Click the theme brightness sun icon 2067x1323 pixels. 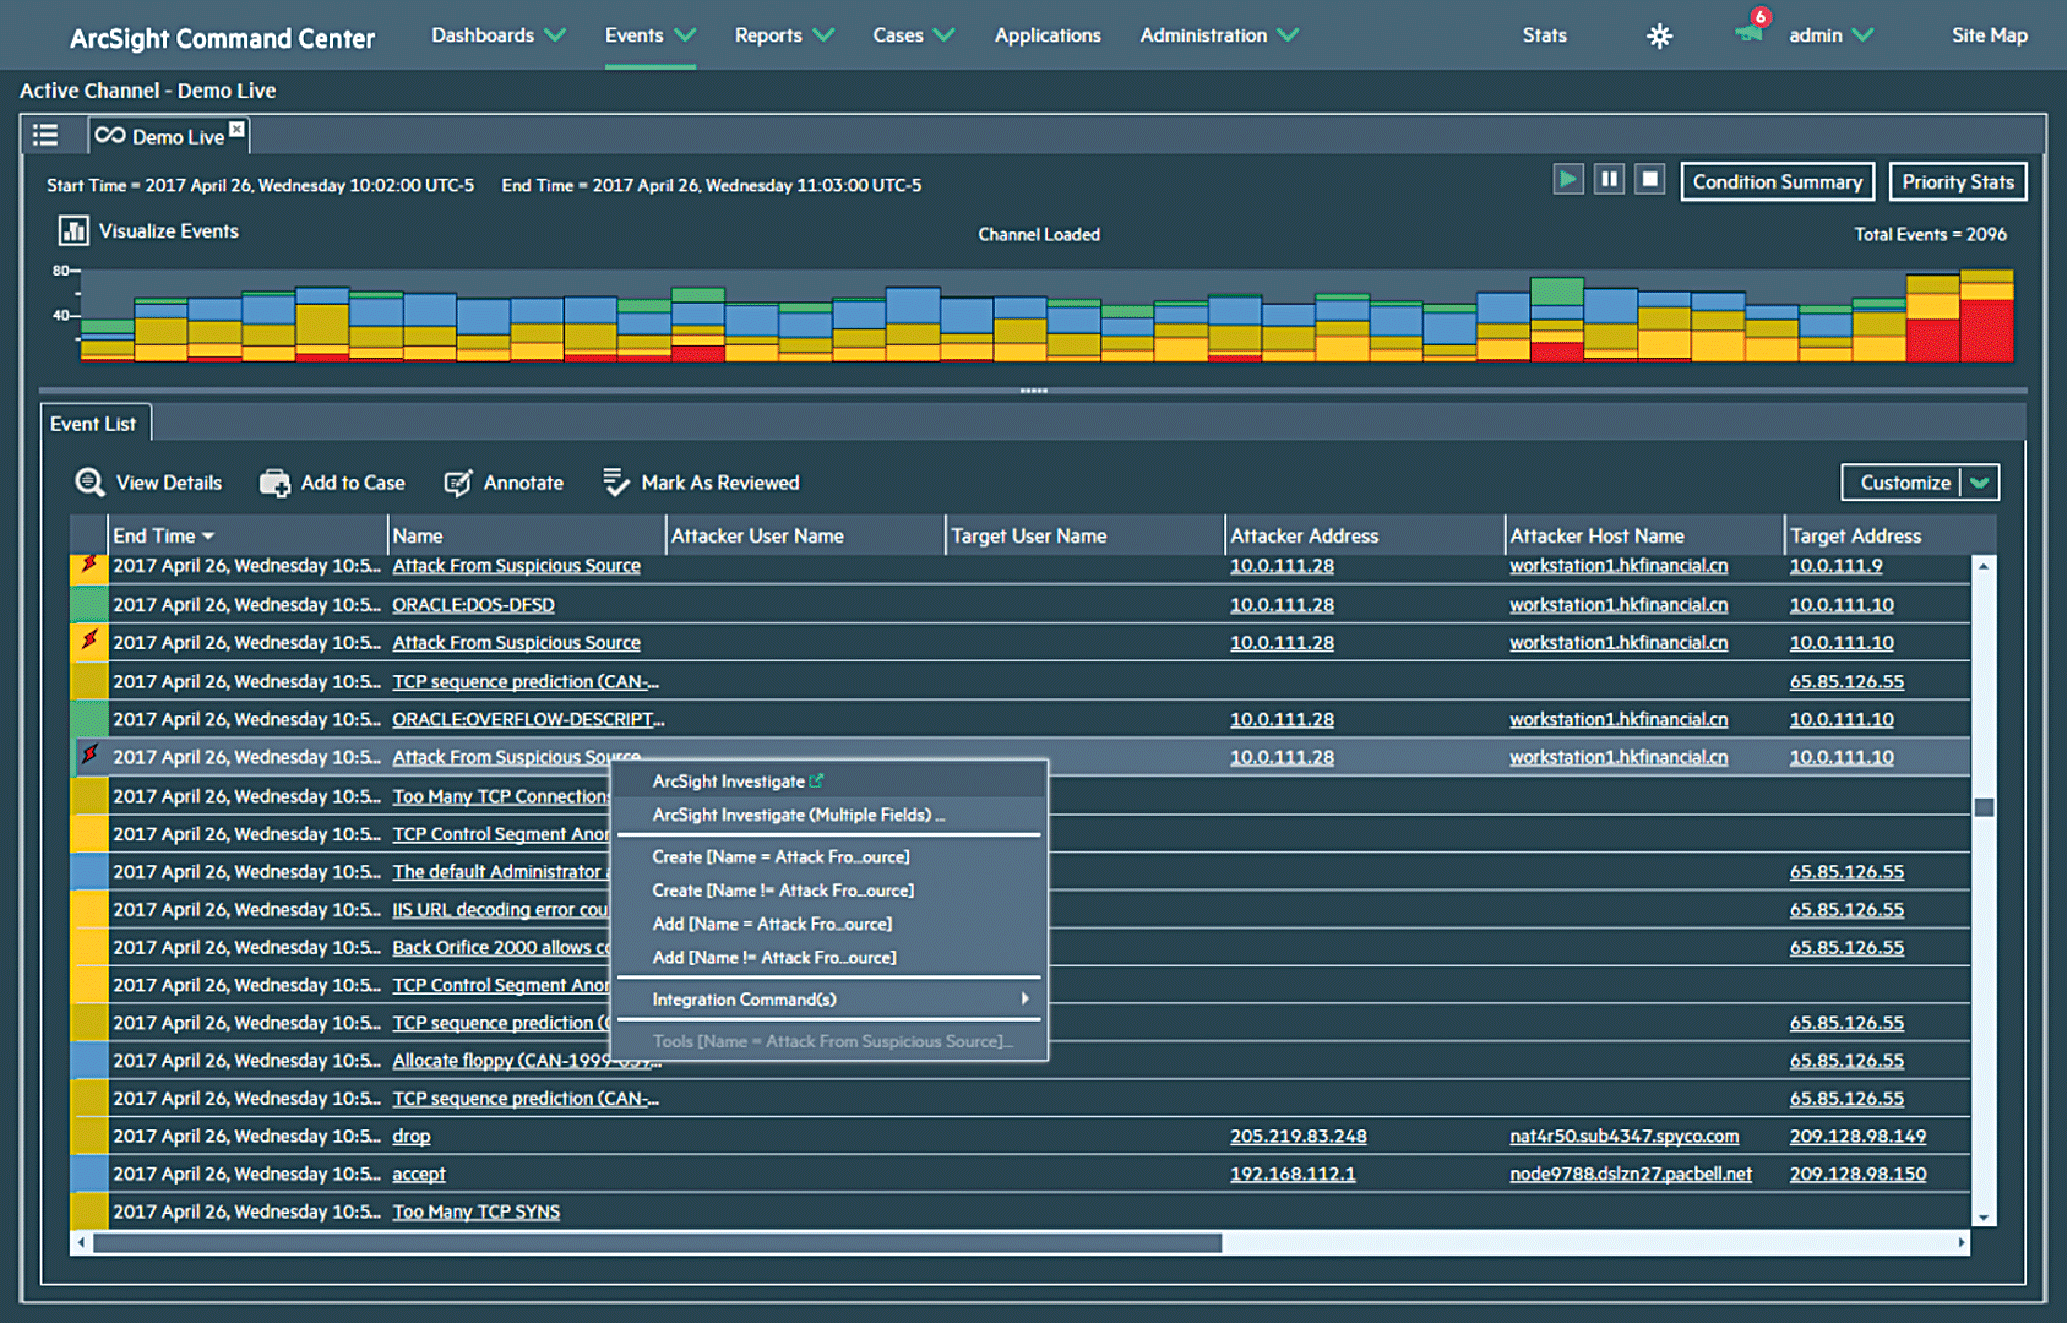1659,36
